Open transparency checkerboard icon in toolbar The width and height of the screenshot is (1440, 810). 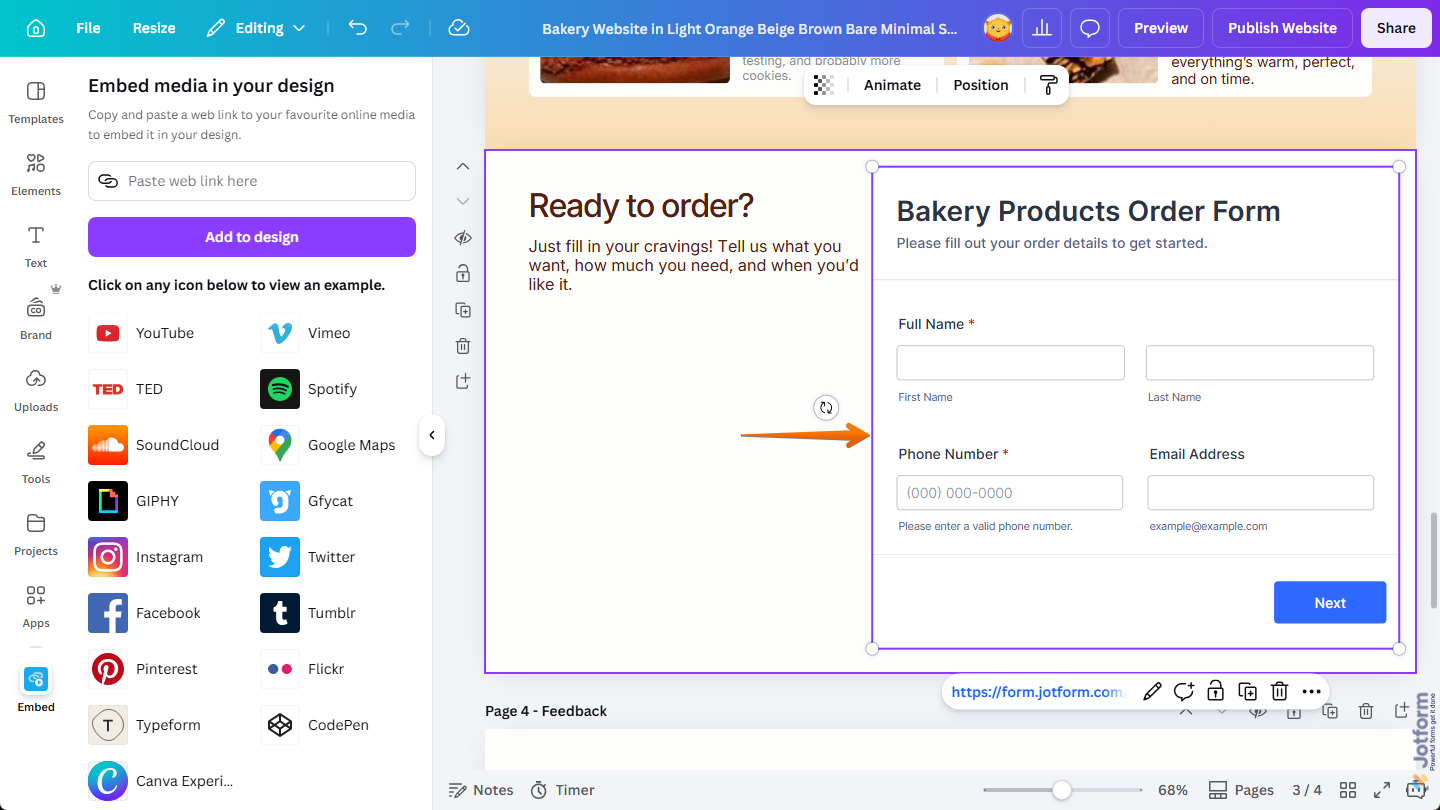pyautogui.click(x=824, y=85)
